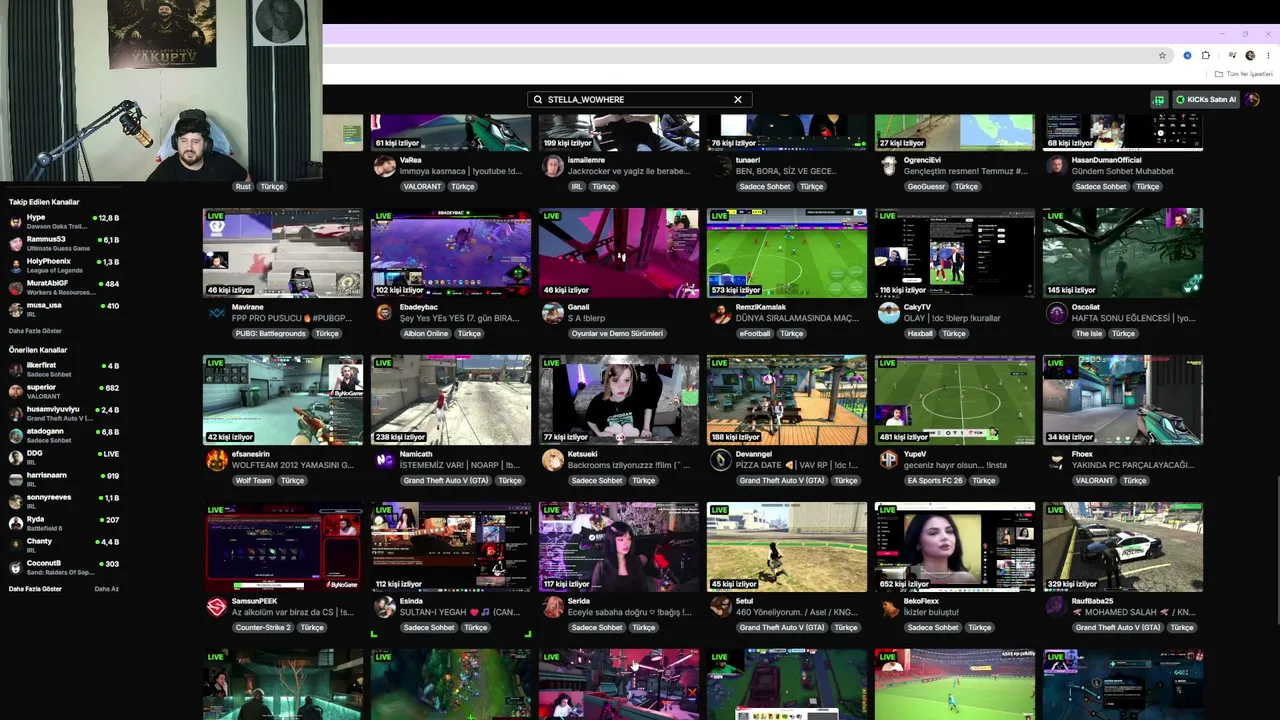Open the DDG recommended channel

65,458
